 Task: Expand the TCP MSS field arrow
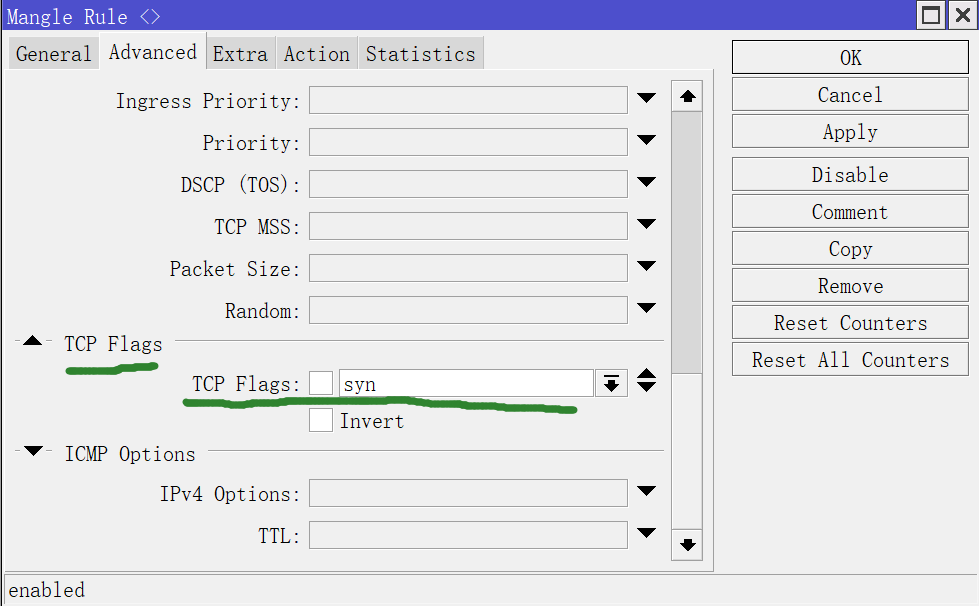click(x=646, y=225)
